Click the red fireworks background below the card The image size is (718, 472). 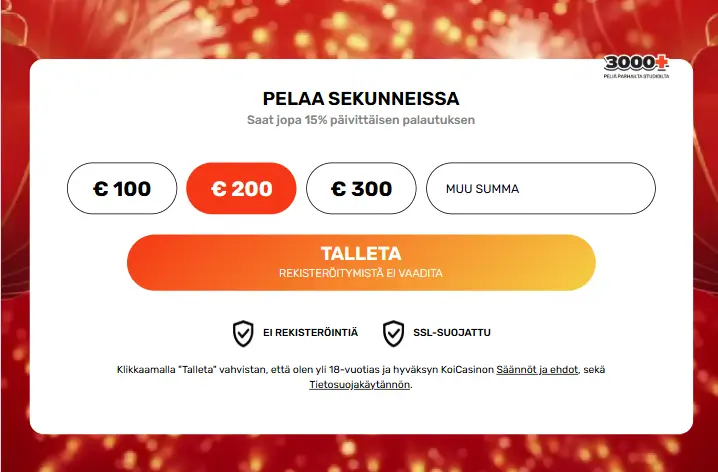click(360, 454)
